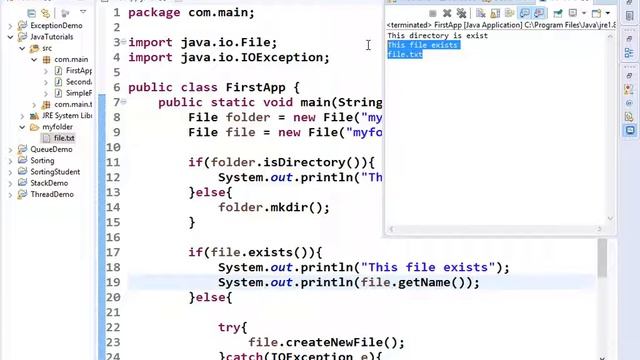Expand the ExceptionDemo project
This screenshot has width=640, height=360.
point(10,26)
